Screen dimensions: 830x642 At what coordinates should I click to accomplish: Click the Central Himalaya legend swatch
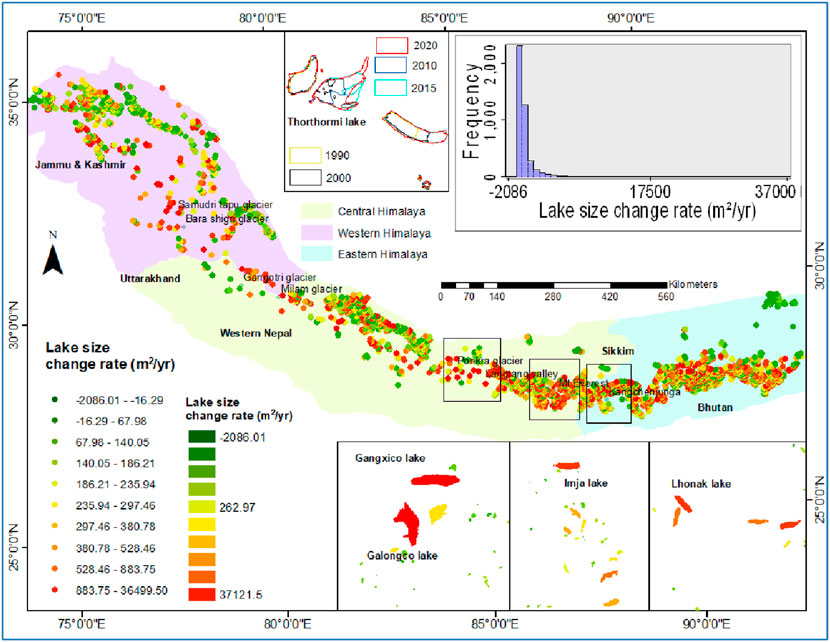[x=317, y=211]
